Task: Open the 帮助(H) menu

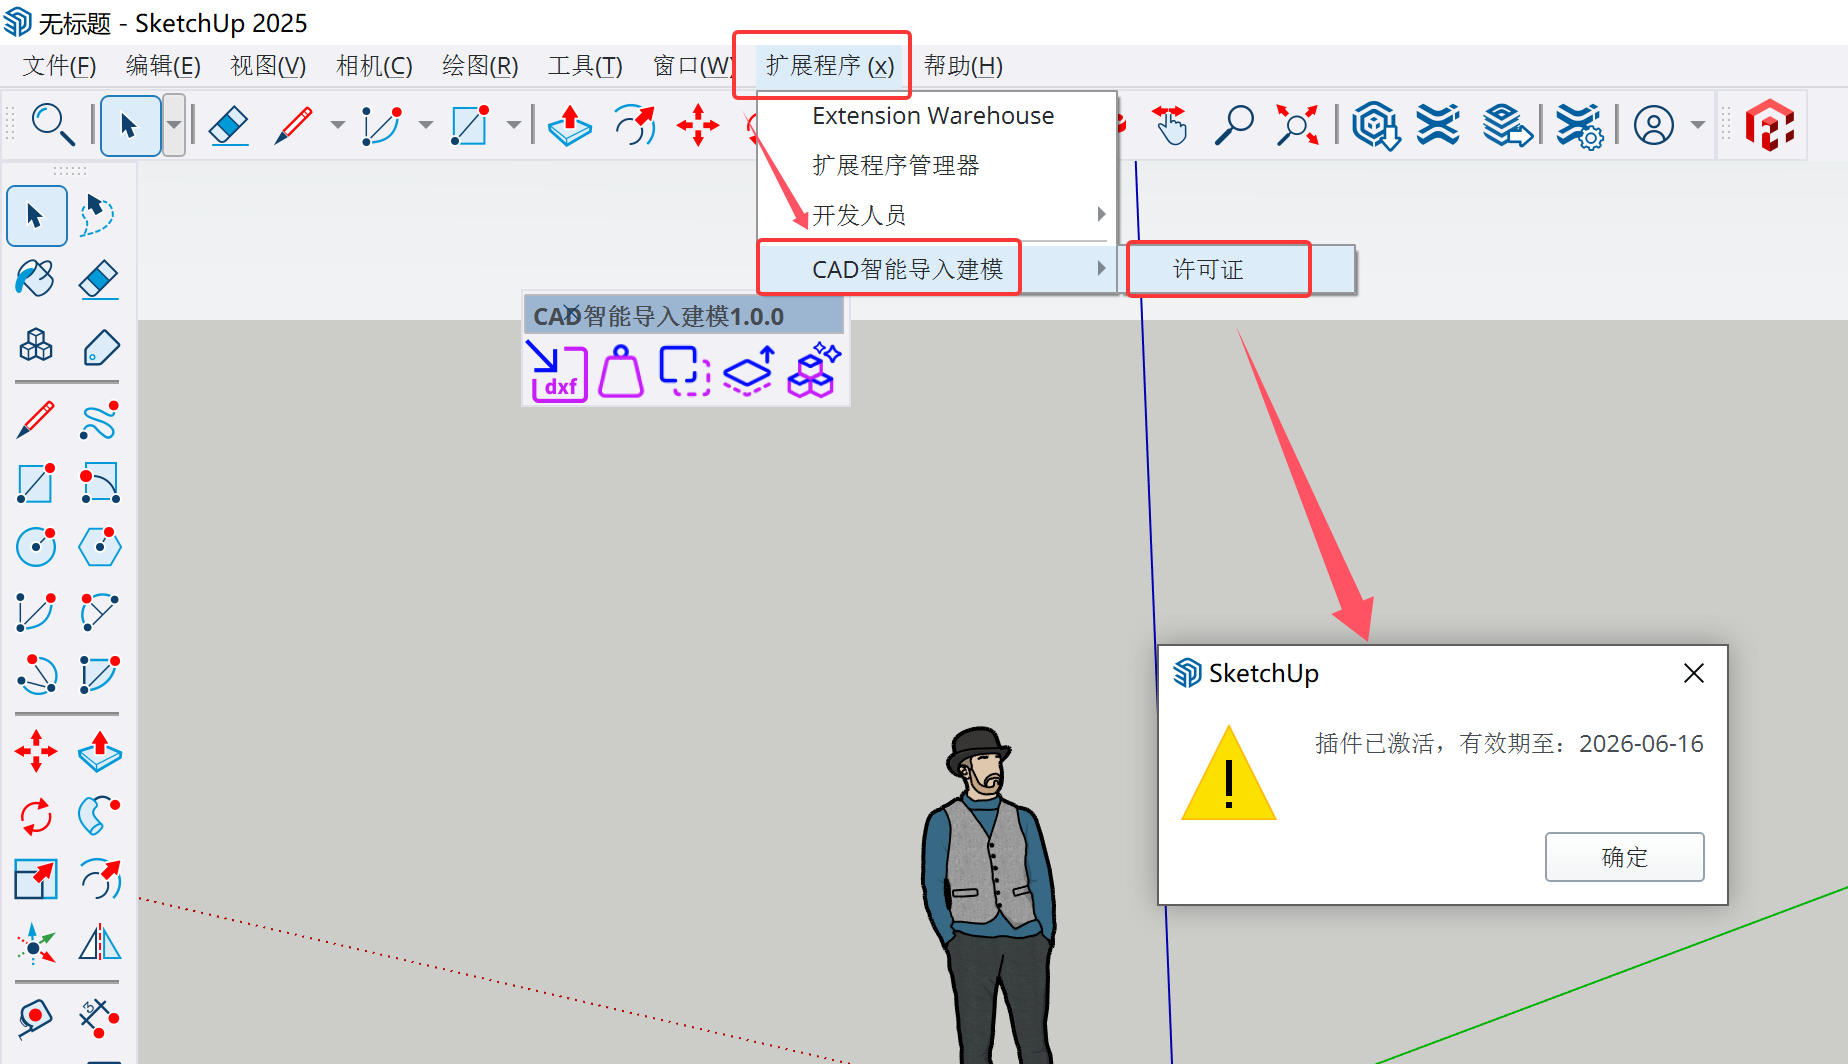Action: click(x=963, y=66)
